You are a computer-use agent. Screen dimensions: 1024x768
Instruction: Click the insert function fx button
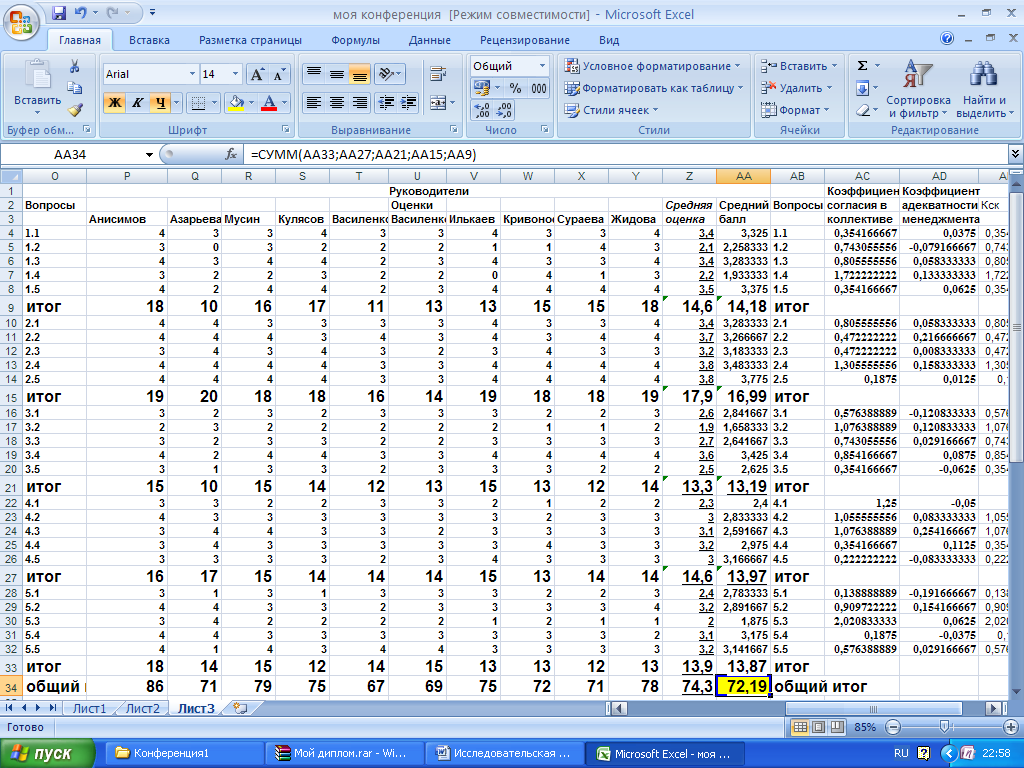[231, 155]
